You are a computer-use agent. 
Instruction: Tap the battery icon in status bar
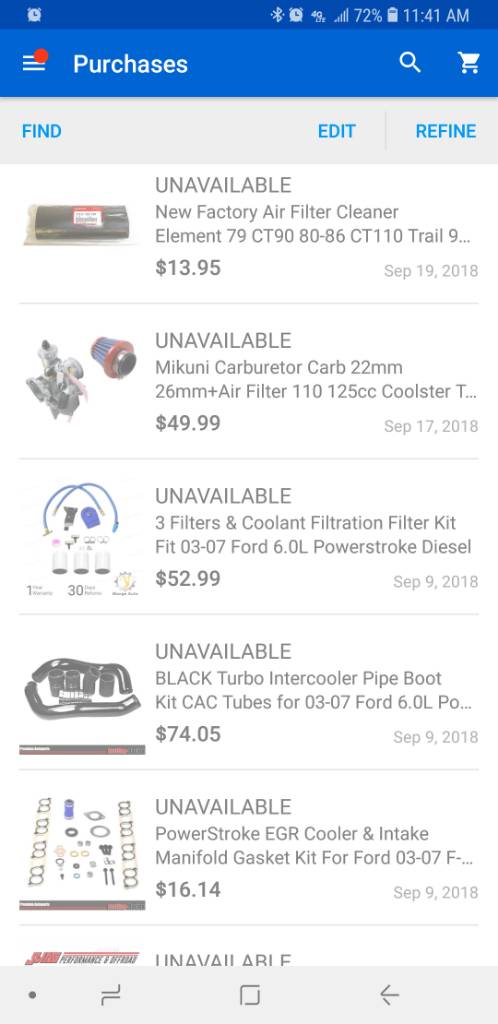392,14
